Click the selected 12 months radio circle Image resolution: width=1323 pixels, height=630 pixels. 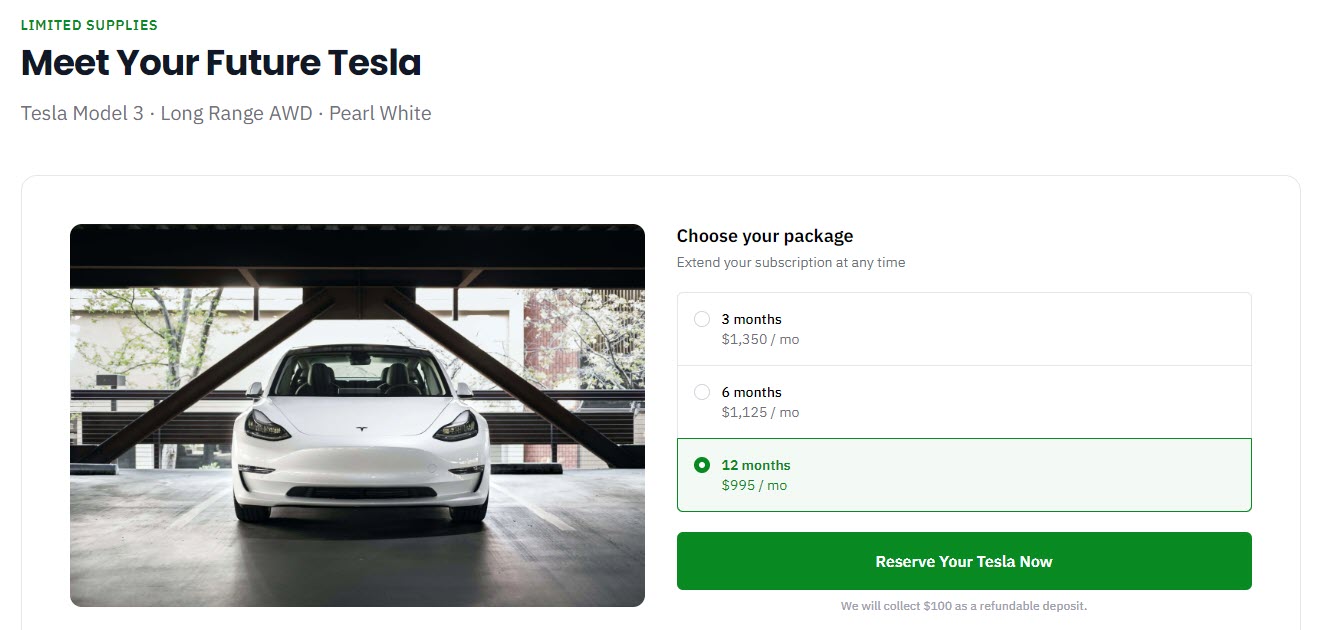click(x=702, y=465)
